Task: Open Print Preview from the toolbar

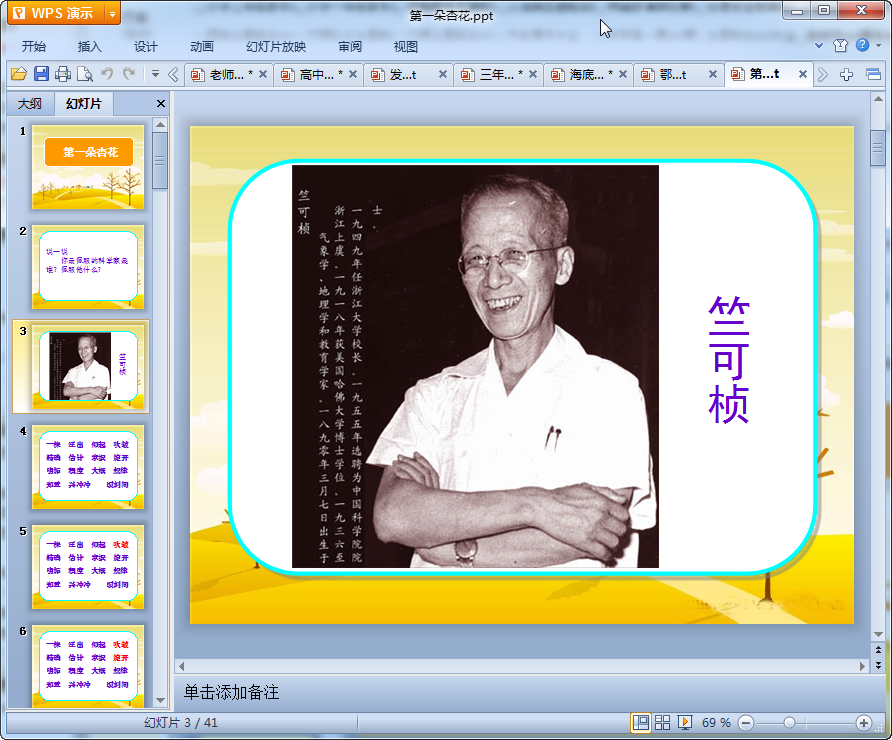Action: coord(85,74)
